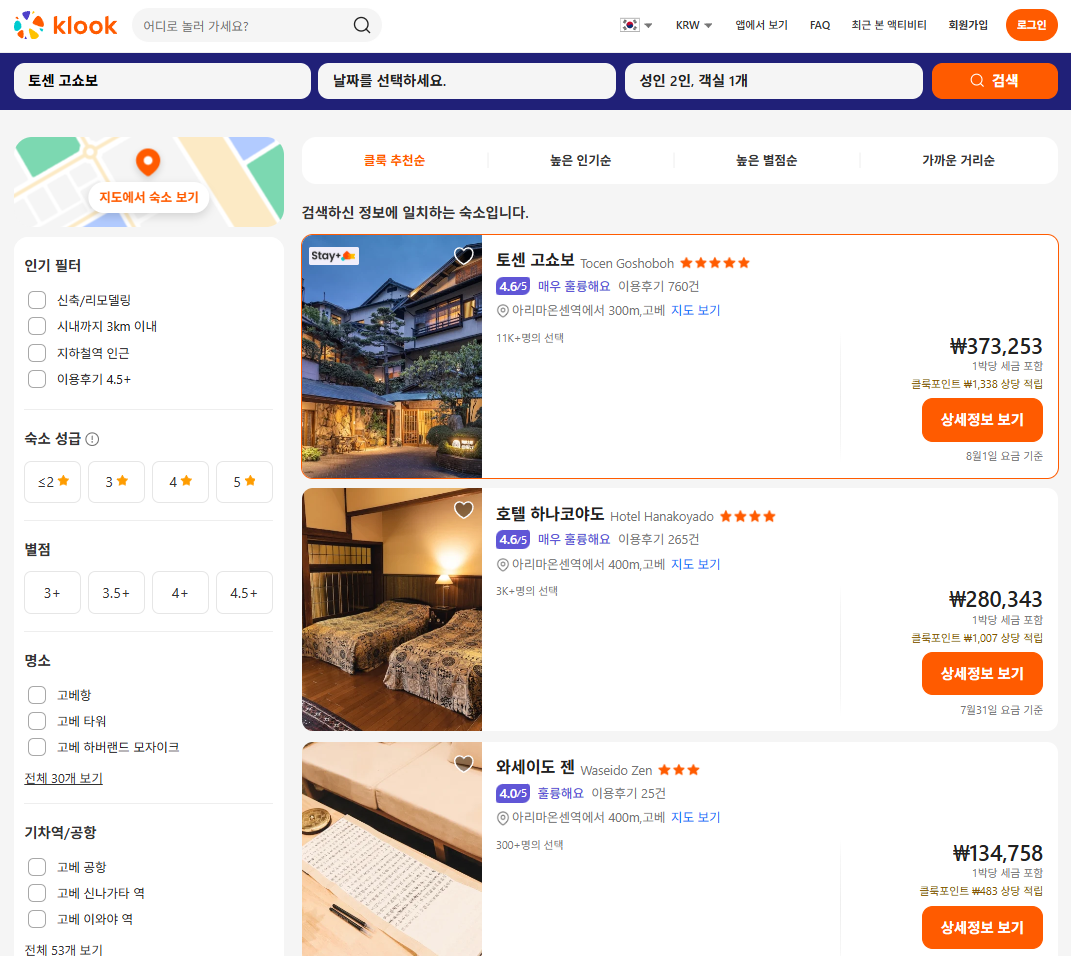This screenshot has width=1071, height=956.
Task: Expand 전체 53개 보기 stations list
Action: (64, 950)
